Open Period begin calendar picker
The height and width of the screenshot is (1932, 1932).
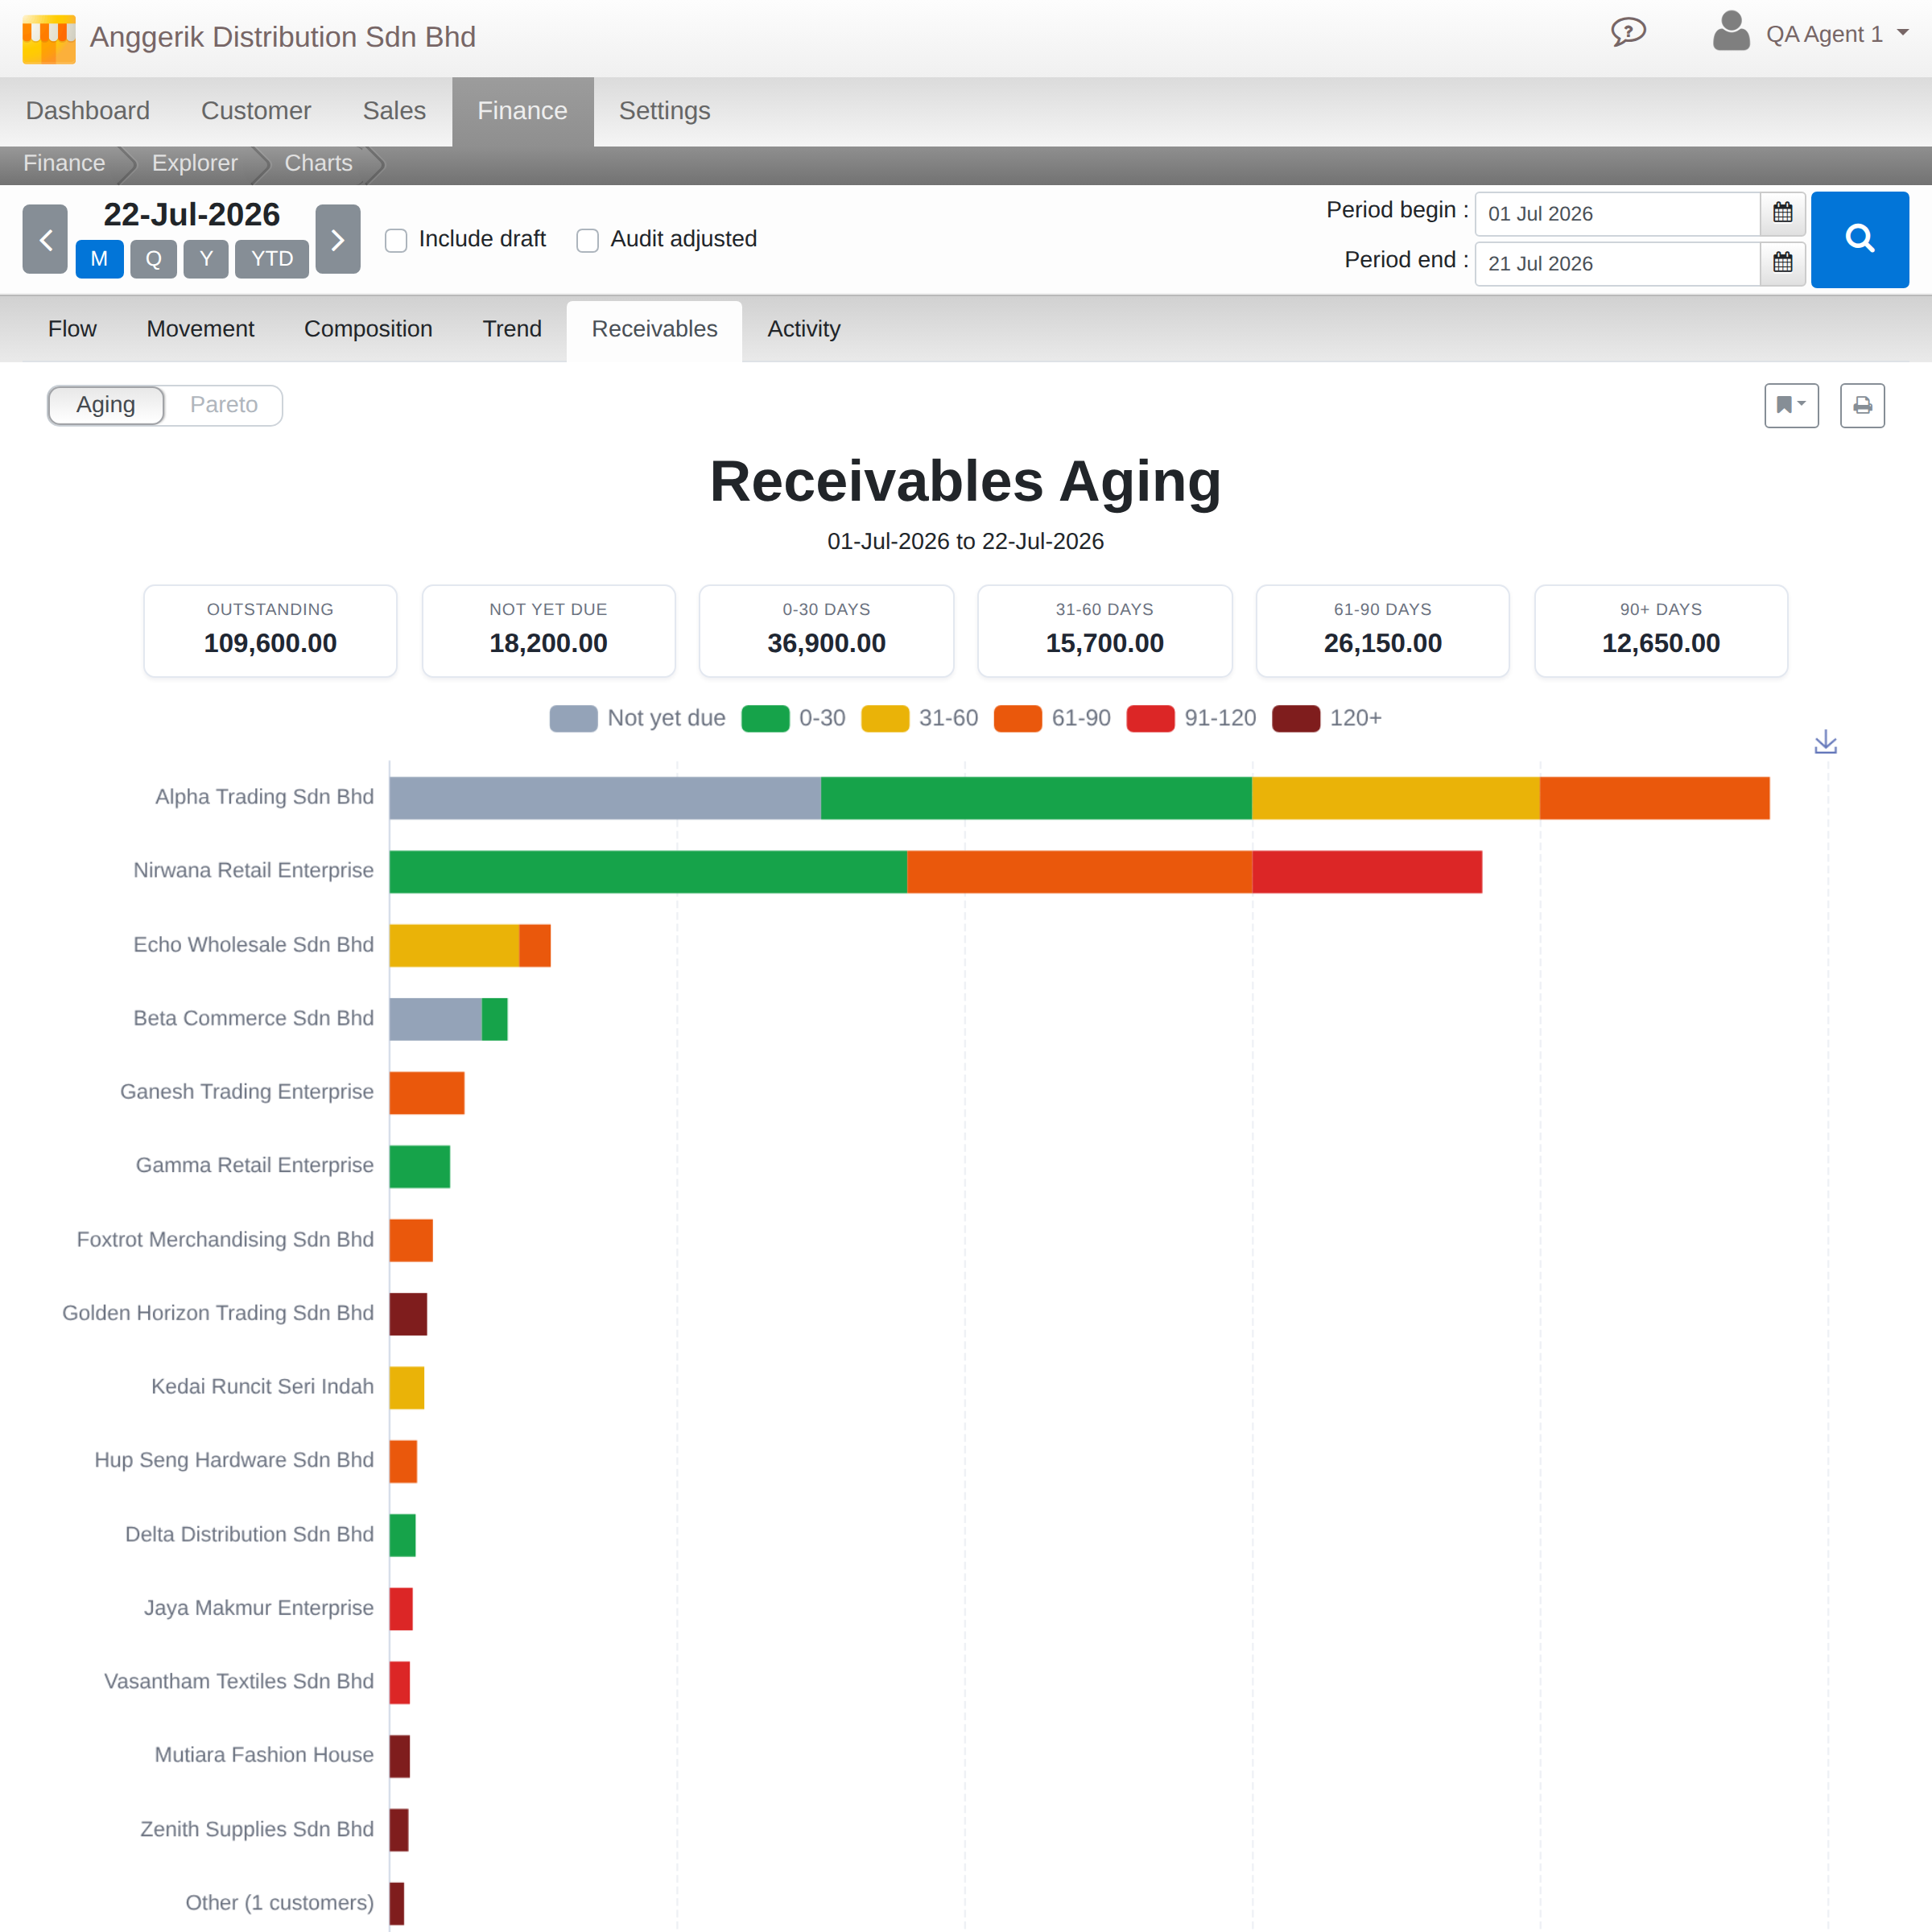[x=1782, y=213]
